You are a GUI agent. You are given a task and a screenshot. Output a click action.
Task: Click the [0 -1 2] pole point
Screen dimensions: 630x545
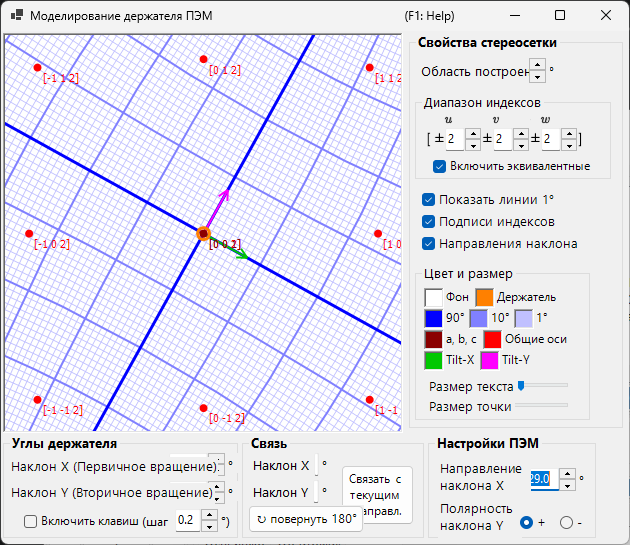click(203, 408)
